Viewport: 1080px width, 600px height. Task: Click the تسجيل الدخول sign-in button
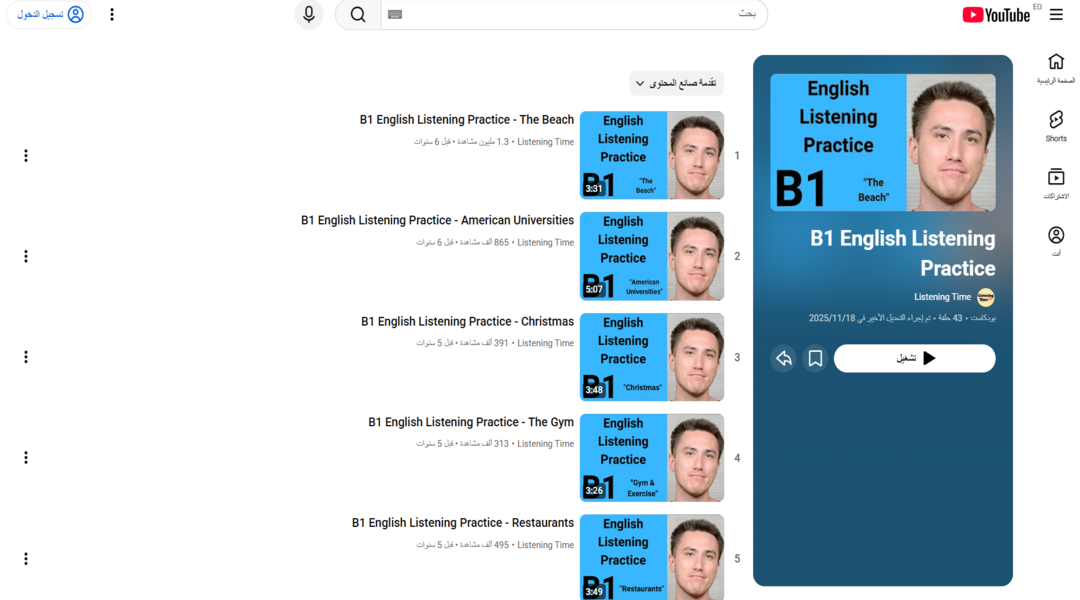coord(48,14)
